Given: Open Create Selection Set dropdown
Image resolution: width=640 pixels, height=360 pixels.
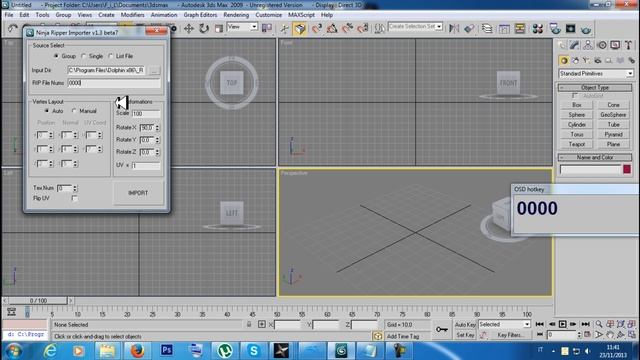Looking at the screenshot, I should pos(416,27).
